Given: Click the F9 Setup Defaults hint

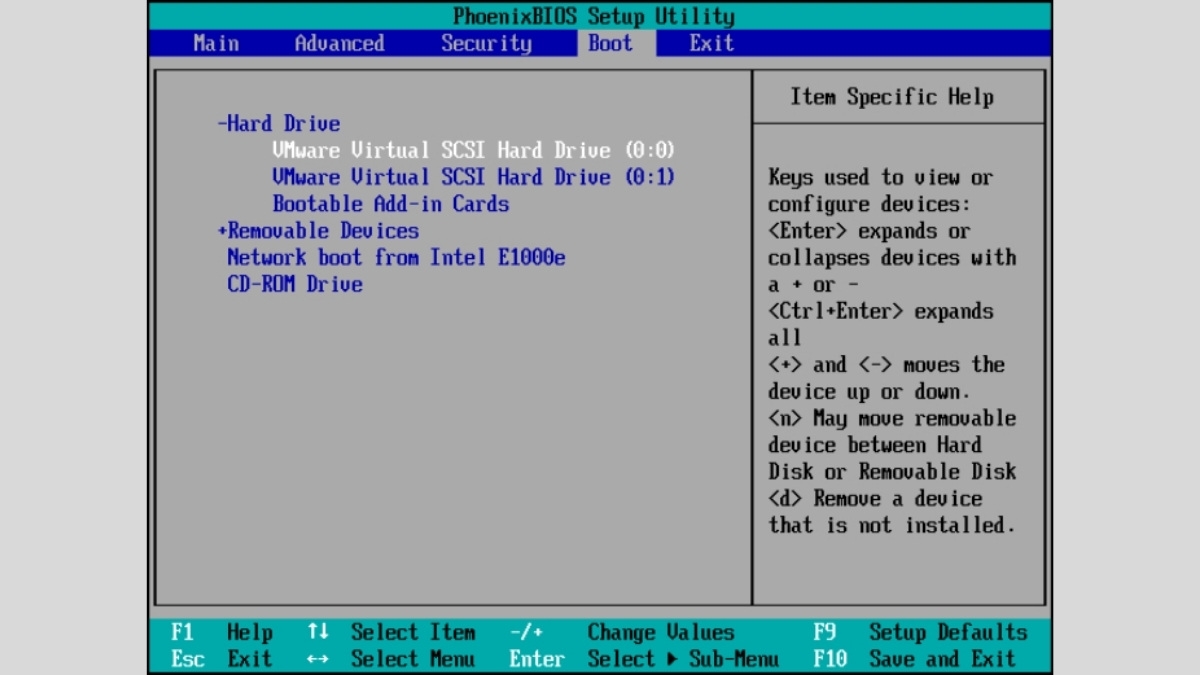Looking at the screenshot, I should pos(921,633).
